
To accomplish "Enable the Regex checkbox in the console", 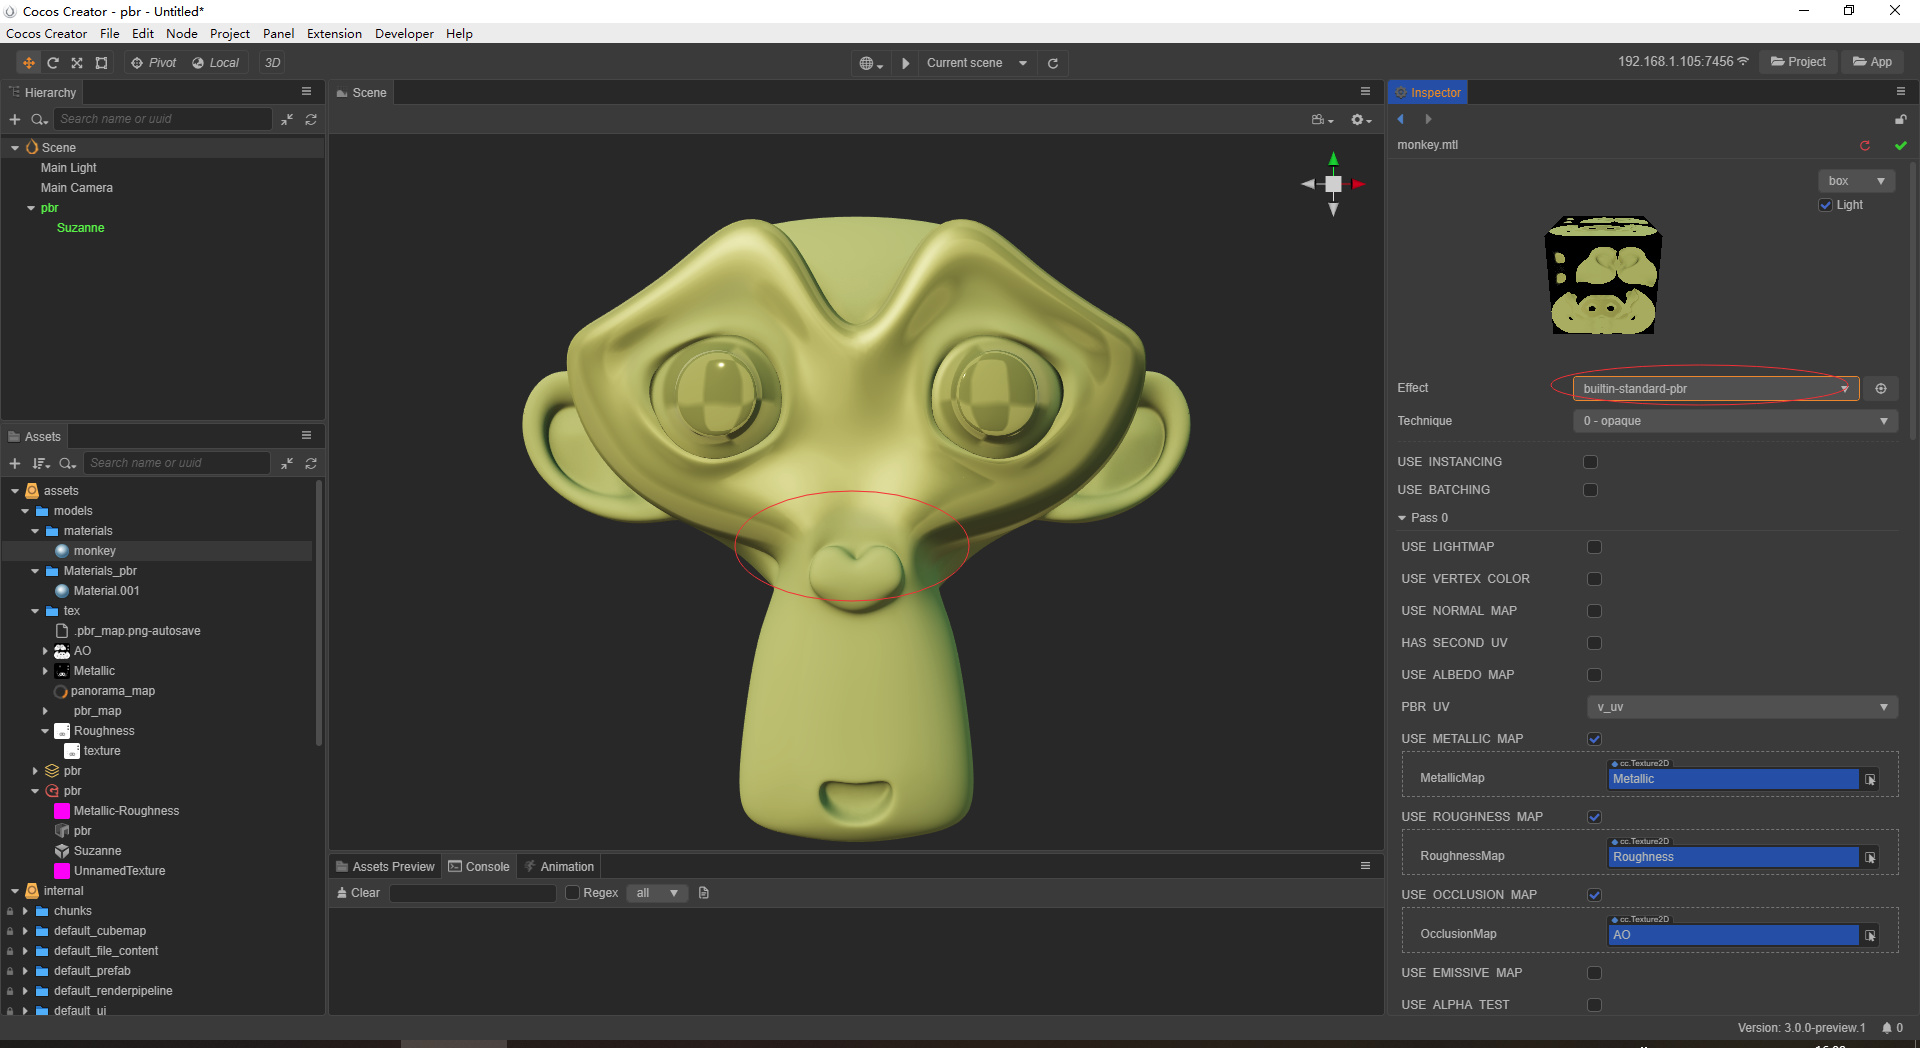I will [573, 893].
